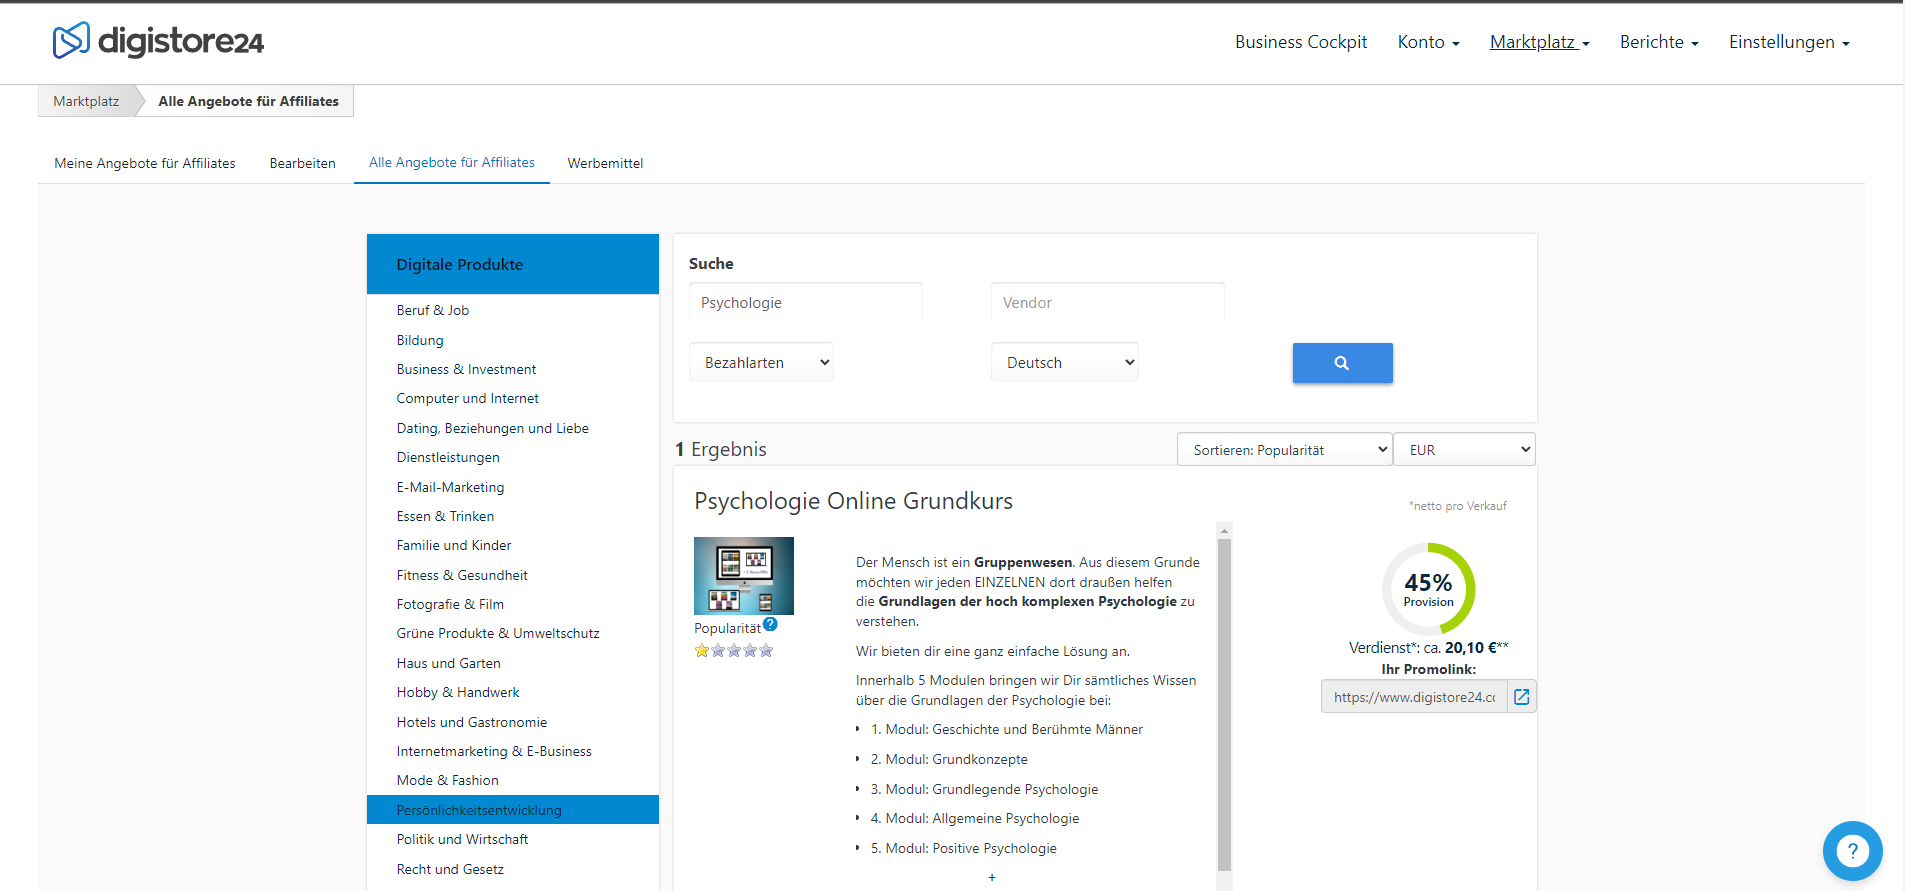The height and width of the screenshot is (891, 1905).
Task: Select highlighted category Persönlichkeitsentwicklung
Action: coord(512,810)
